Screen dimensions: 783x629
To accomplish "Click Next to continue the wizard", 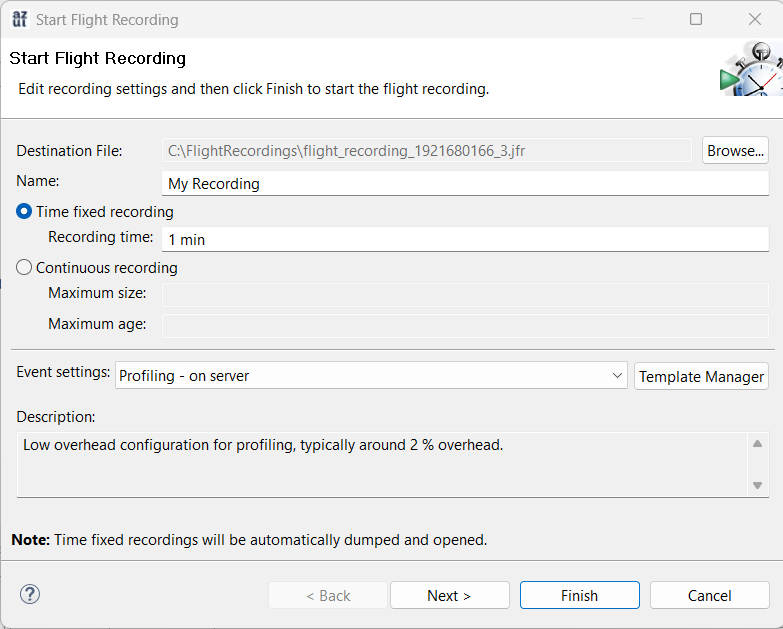I will click(449, 595).
